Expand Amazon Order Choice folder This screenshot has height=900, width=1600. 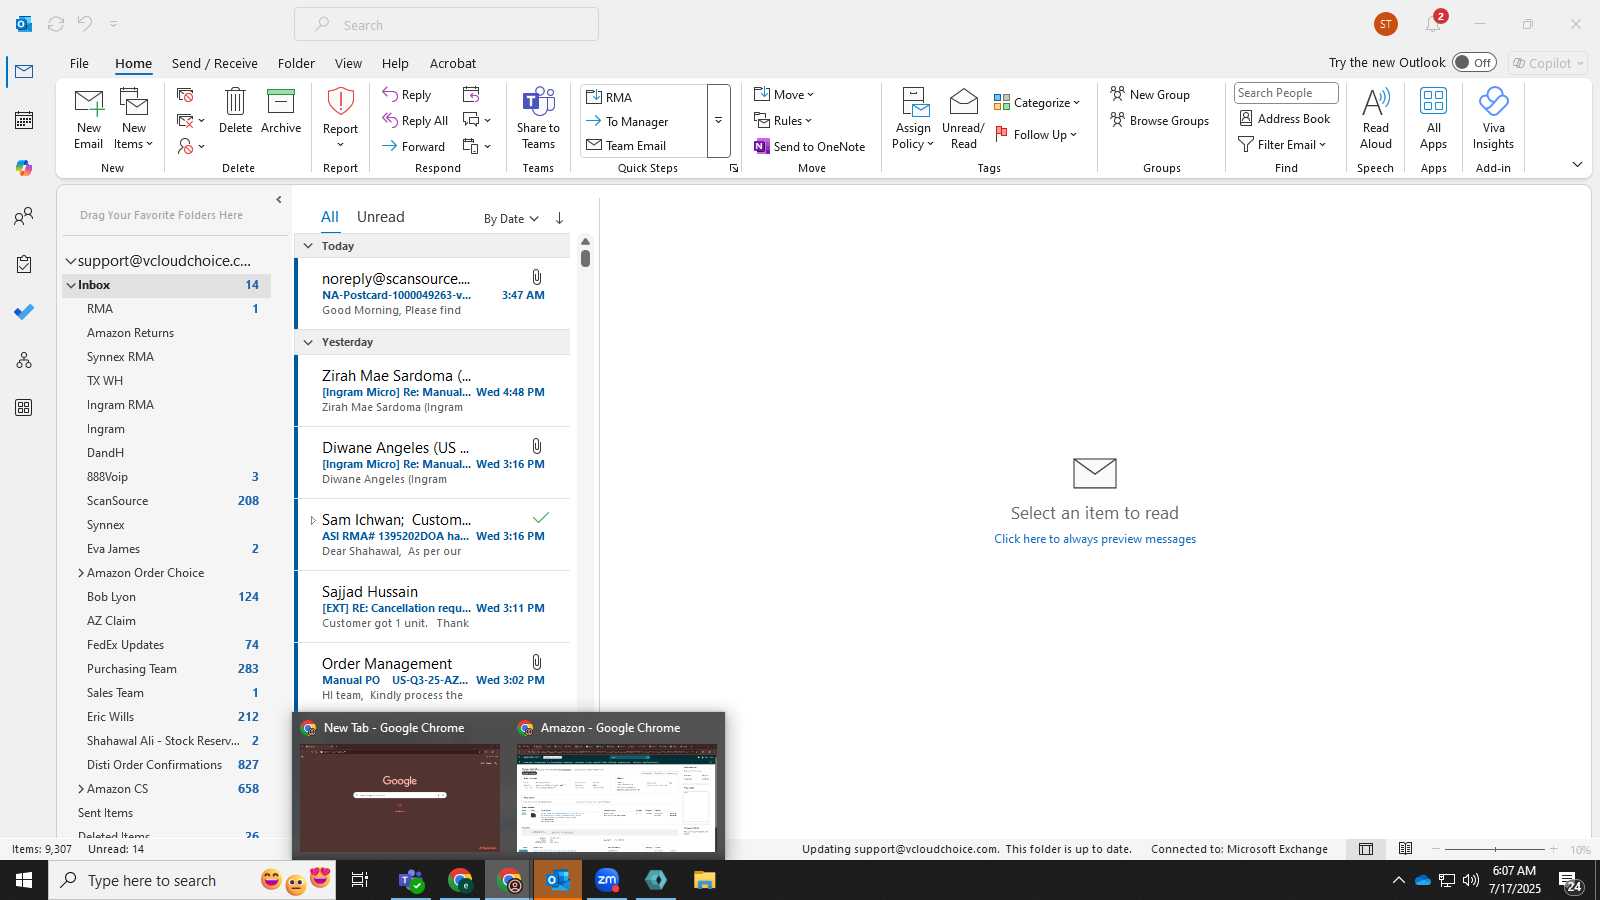(81, 573)
